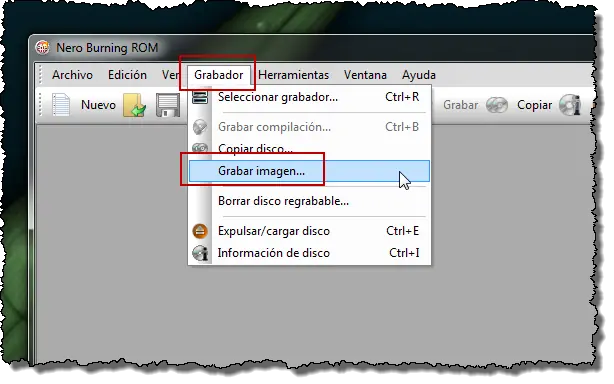The image size is (614, 384).
Task: Click the floppy disk save icon
Action: (x=168, y=105)
